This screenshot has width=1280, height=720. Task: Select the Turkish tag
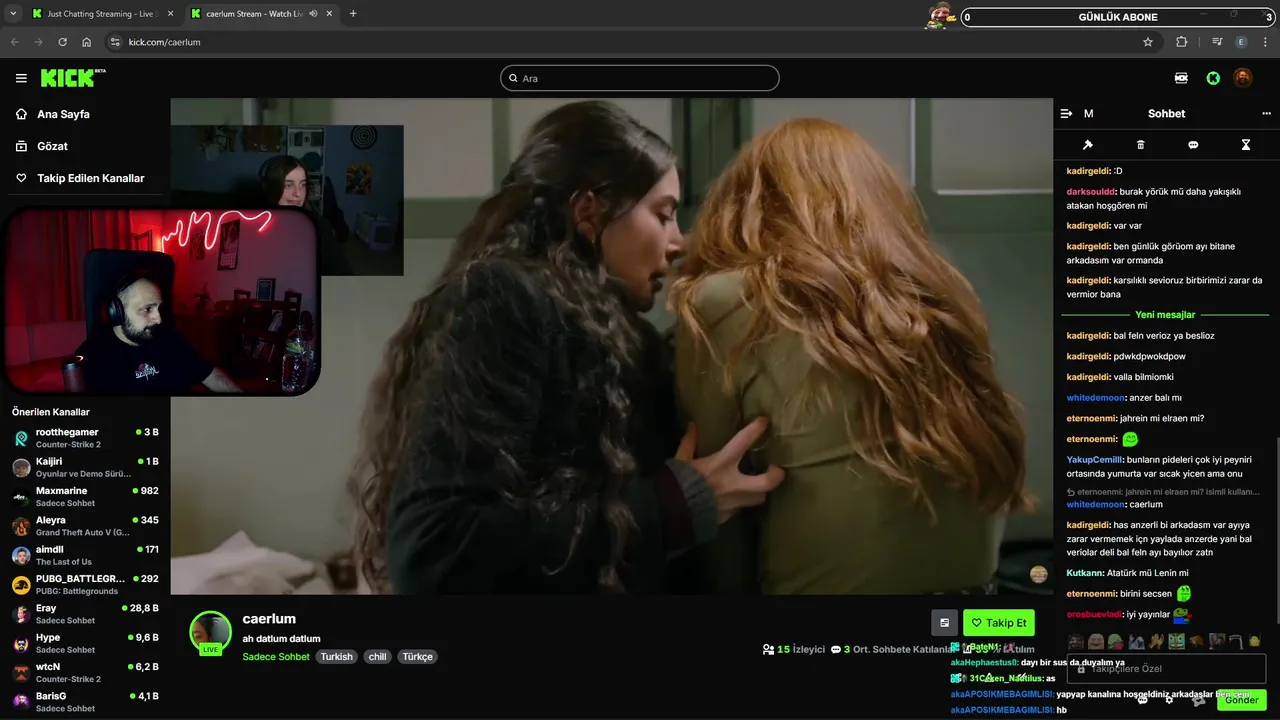(337, 657)
